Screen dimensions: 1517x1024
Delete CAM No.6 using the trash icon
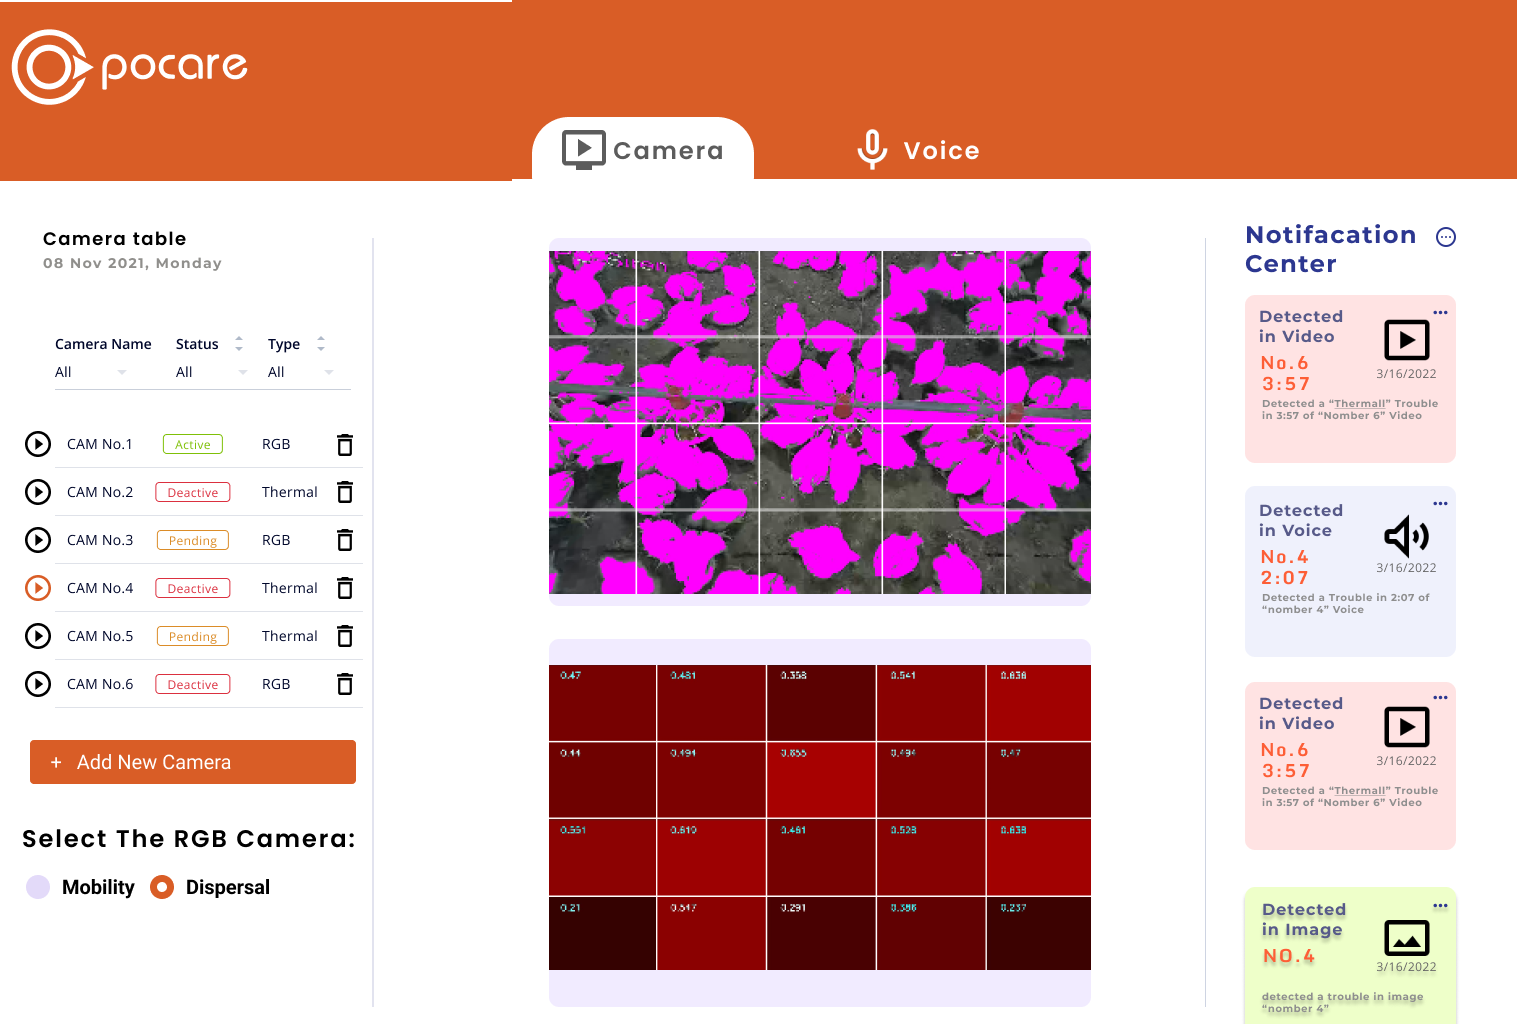point(345,684)
